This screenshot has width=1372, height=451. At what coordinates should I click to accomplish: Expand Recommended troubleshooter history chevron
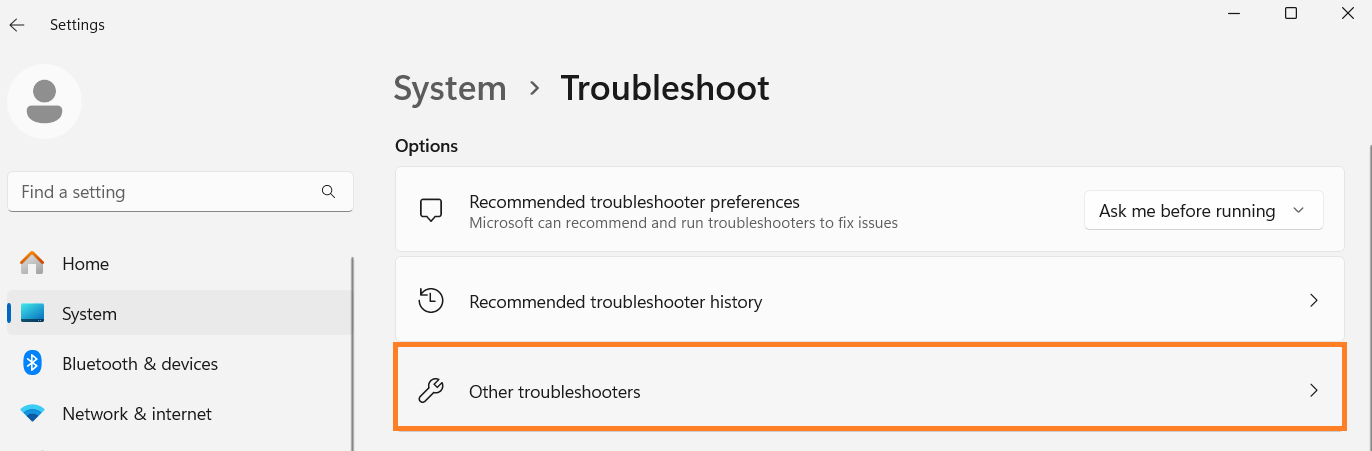(x=1314, y=301)
